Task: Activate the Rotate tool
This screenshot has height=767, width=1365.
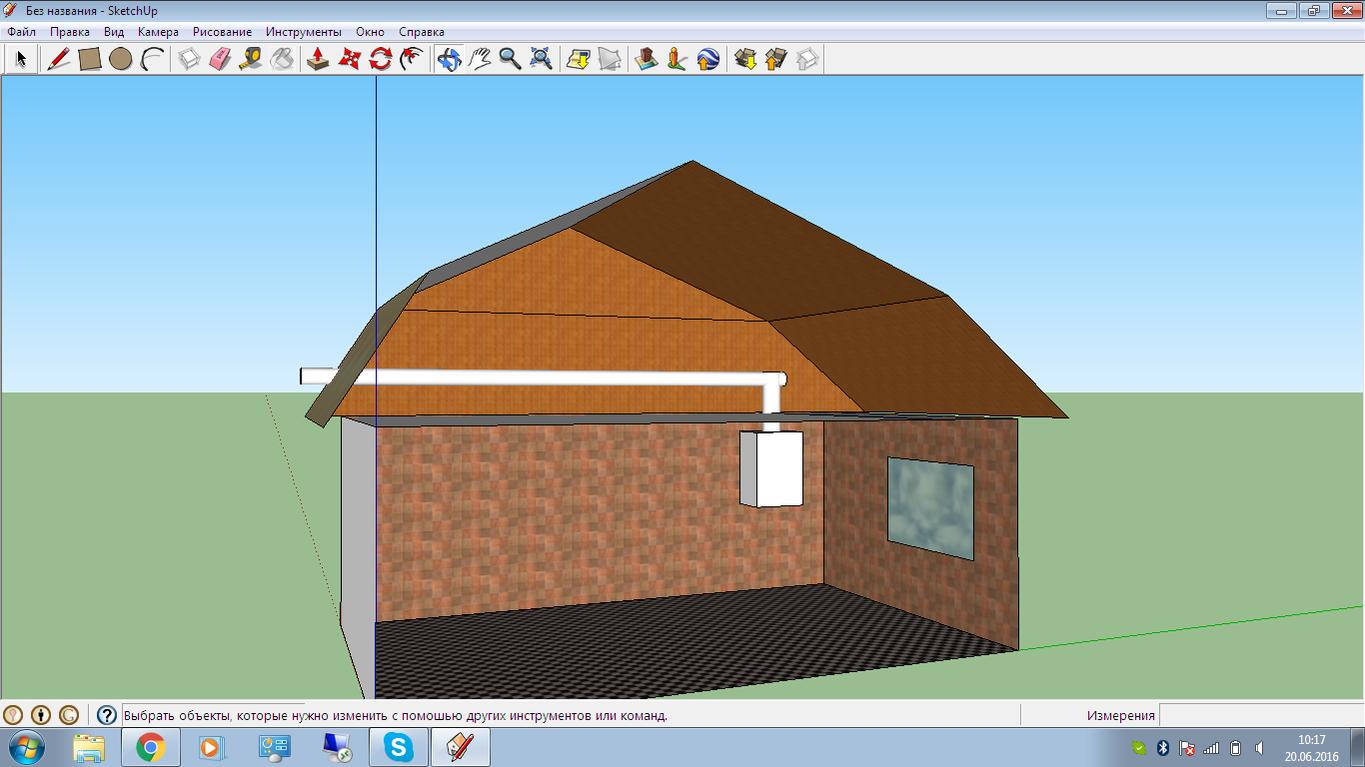Action: [x=380, y=59]
